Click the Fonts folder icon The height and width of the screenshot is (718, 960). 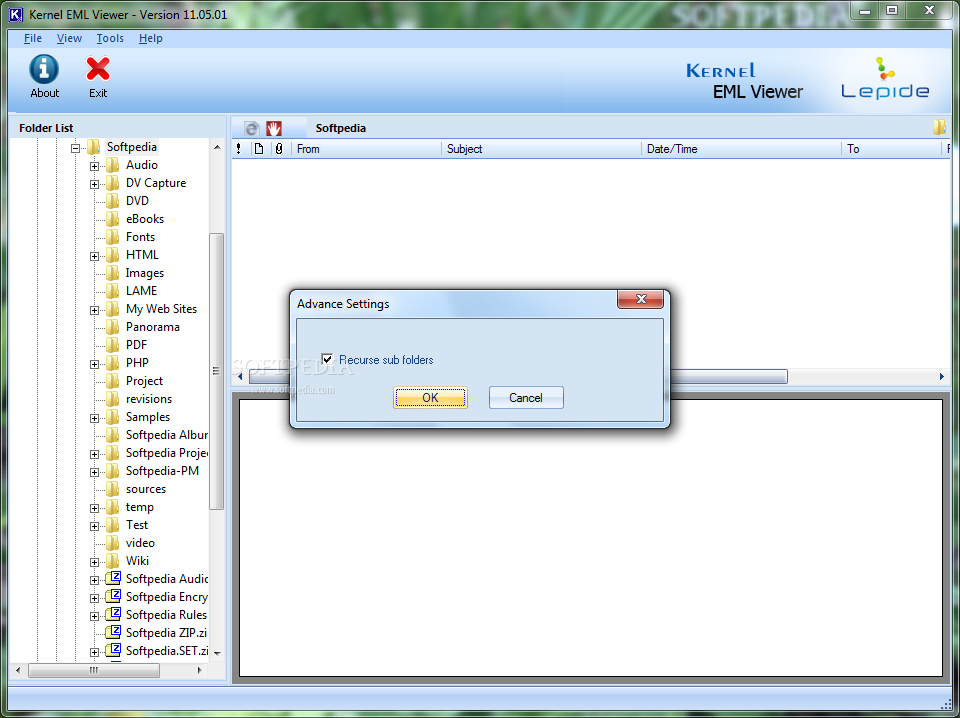(x=113, y=237)
